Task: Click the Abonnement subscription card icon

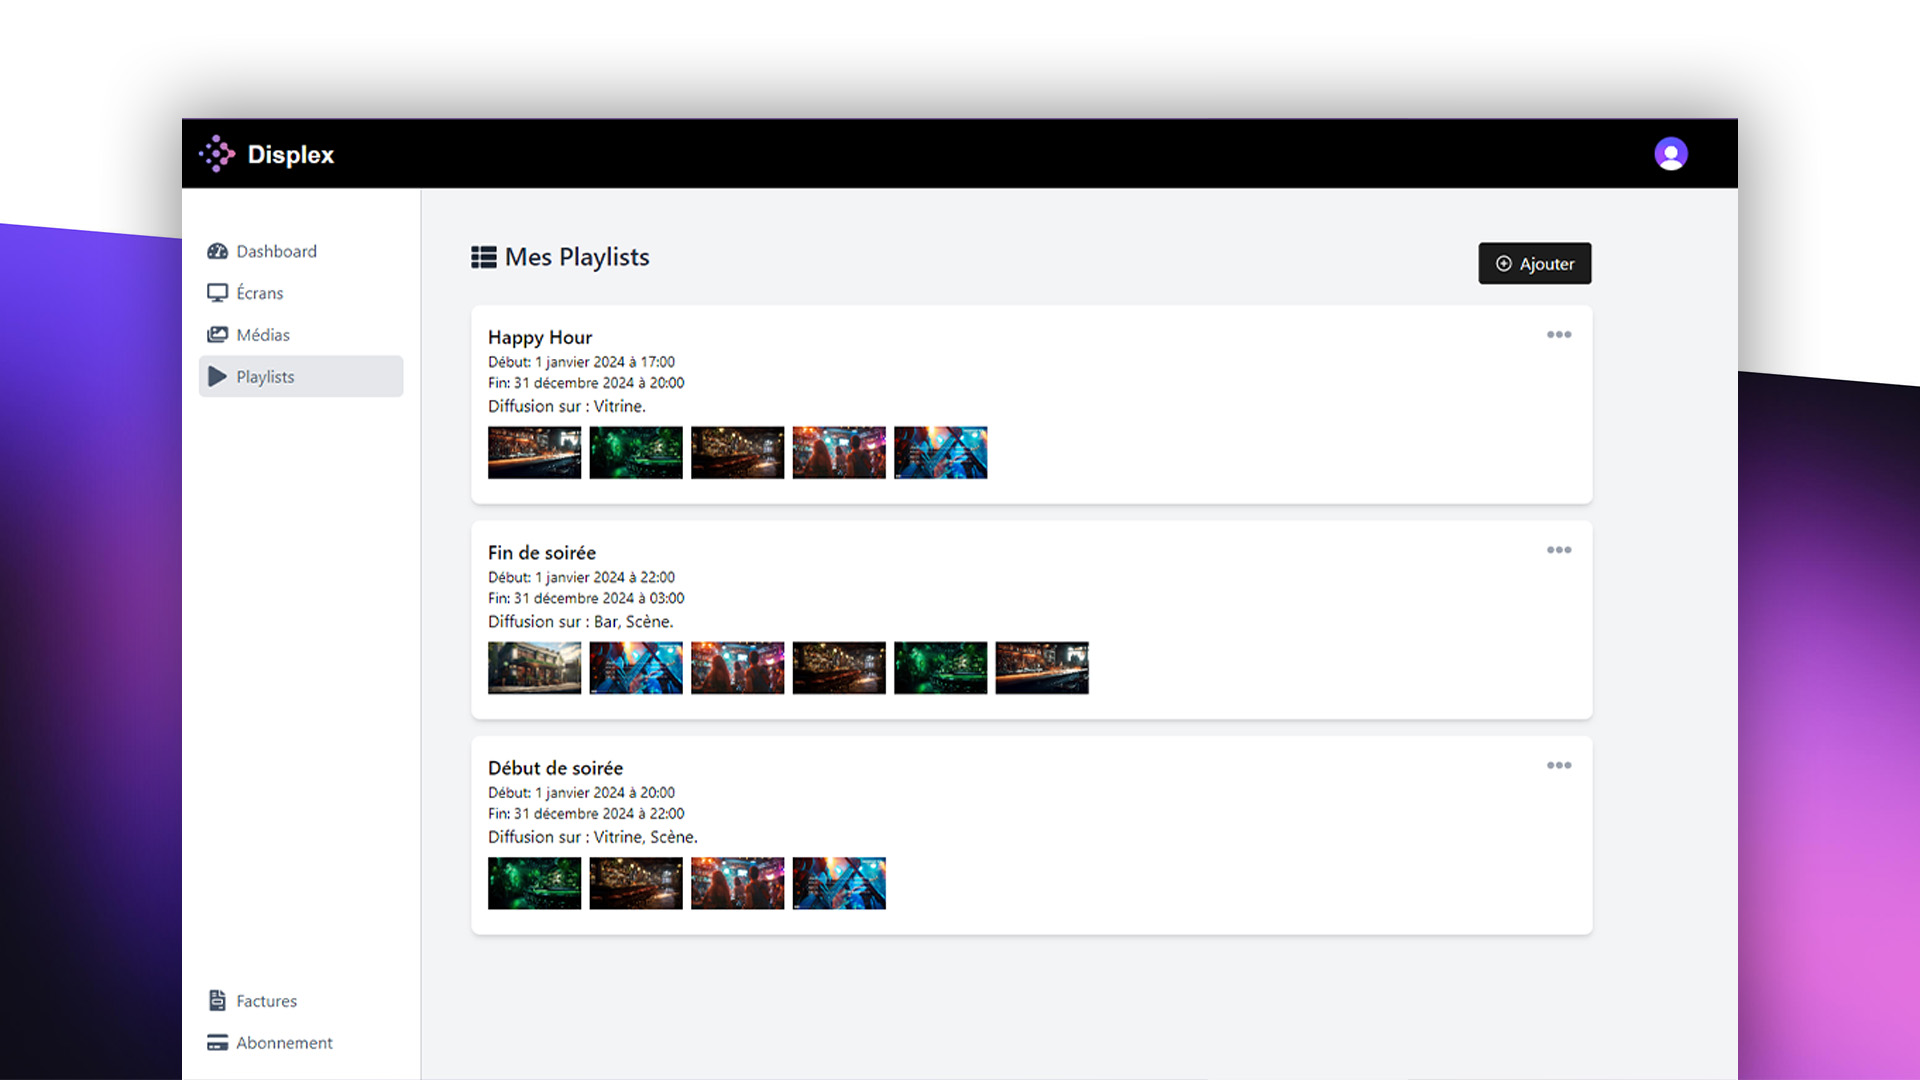Action: (216, 1042)
